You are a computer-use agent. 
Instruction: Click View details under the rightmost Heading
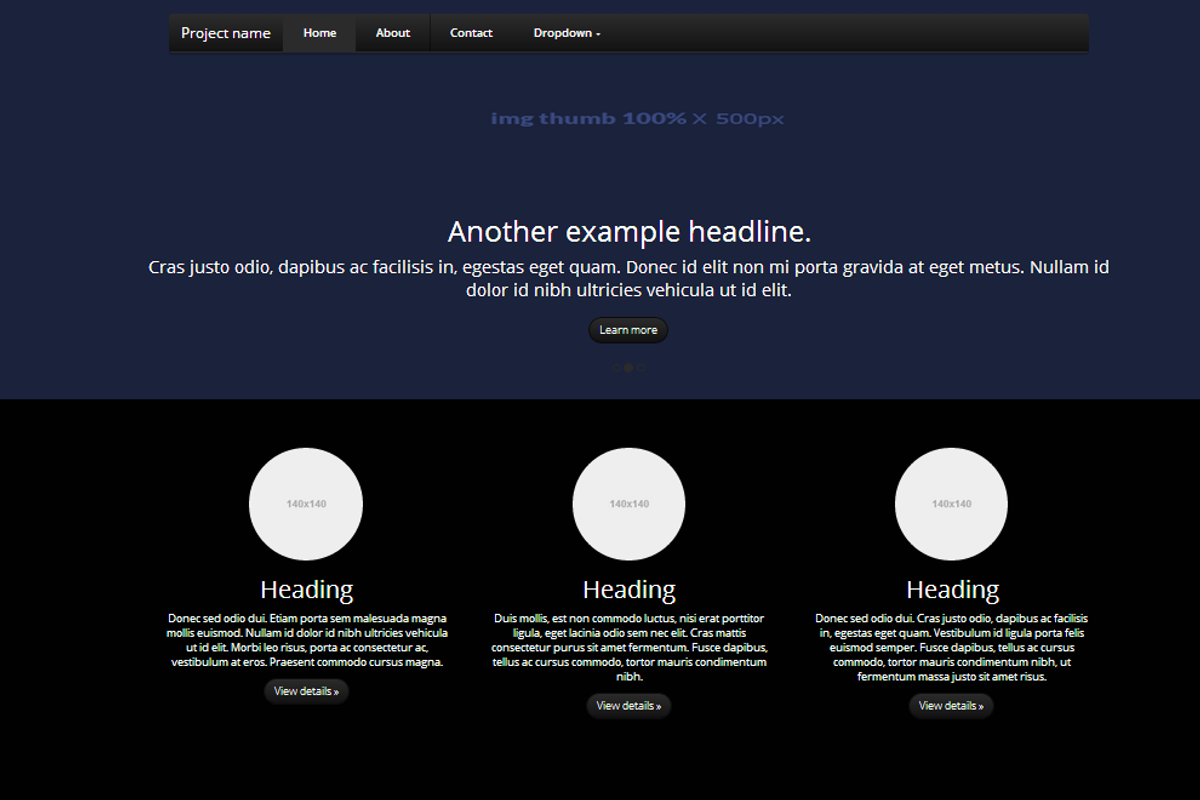coord(951,705)
